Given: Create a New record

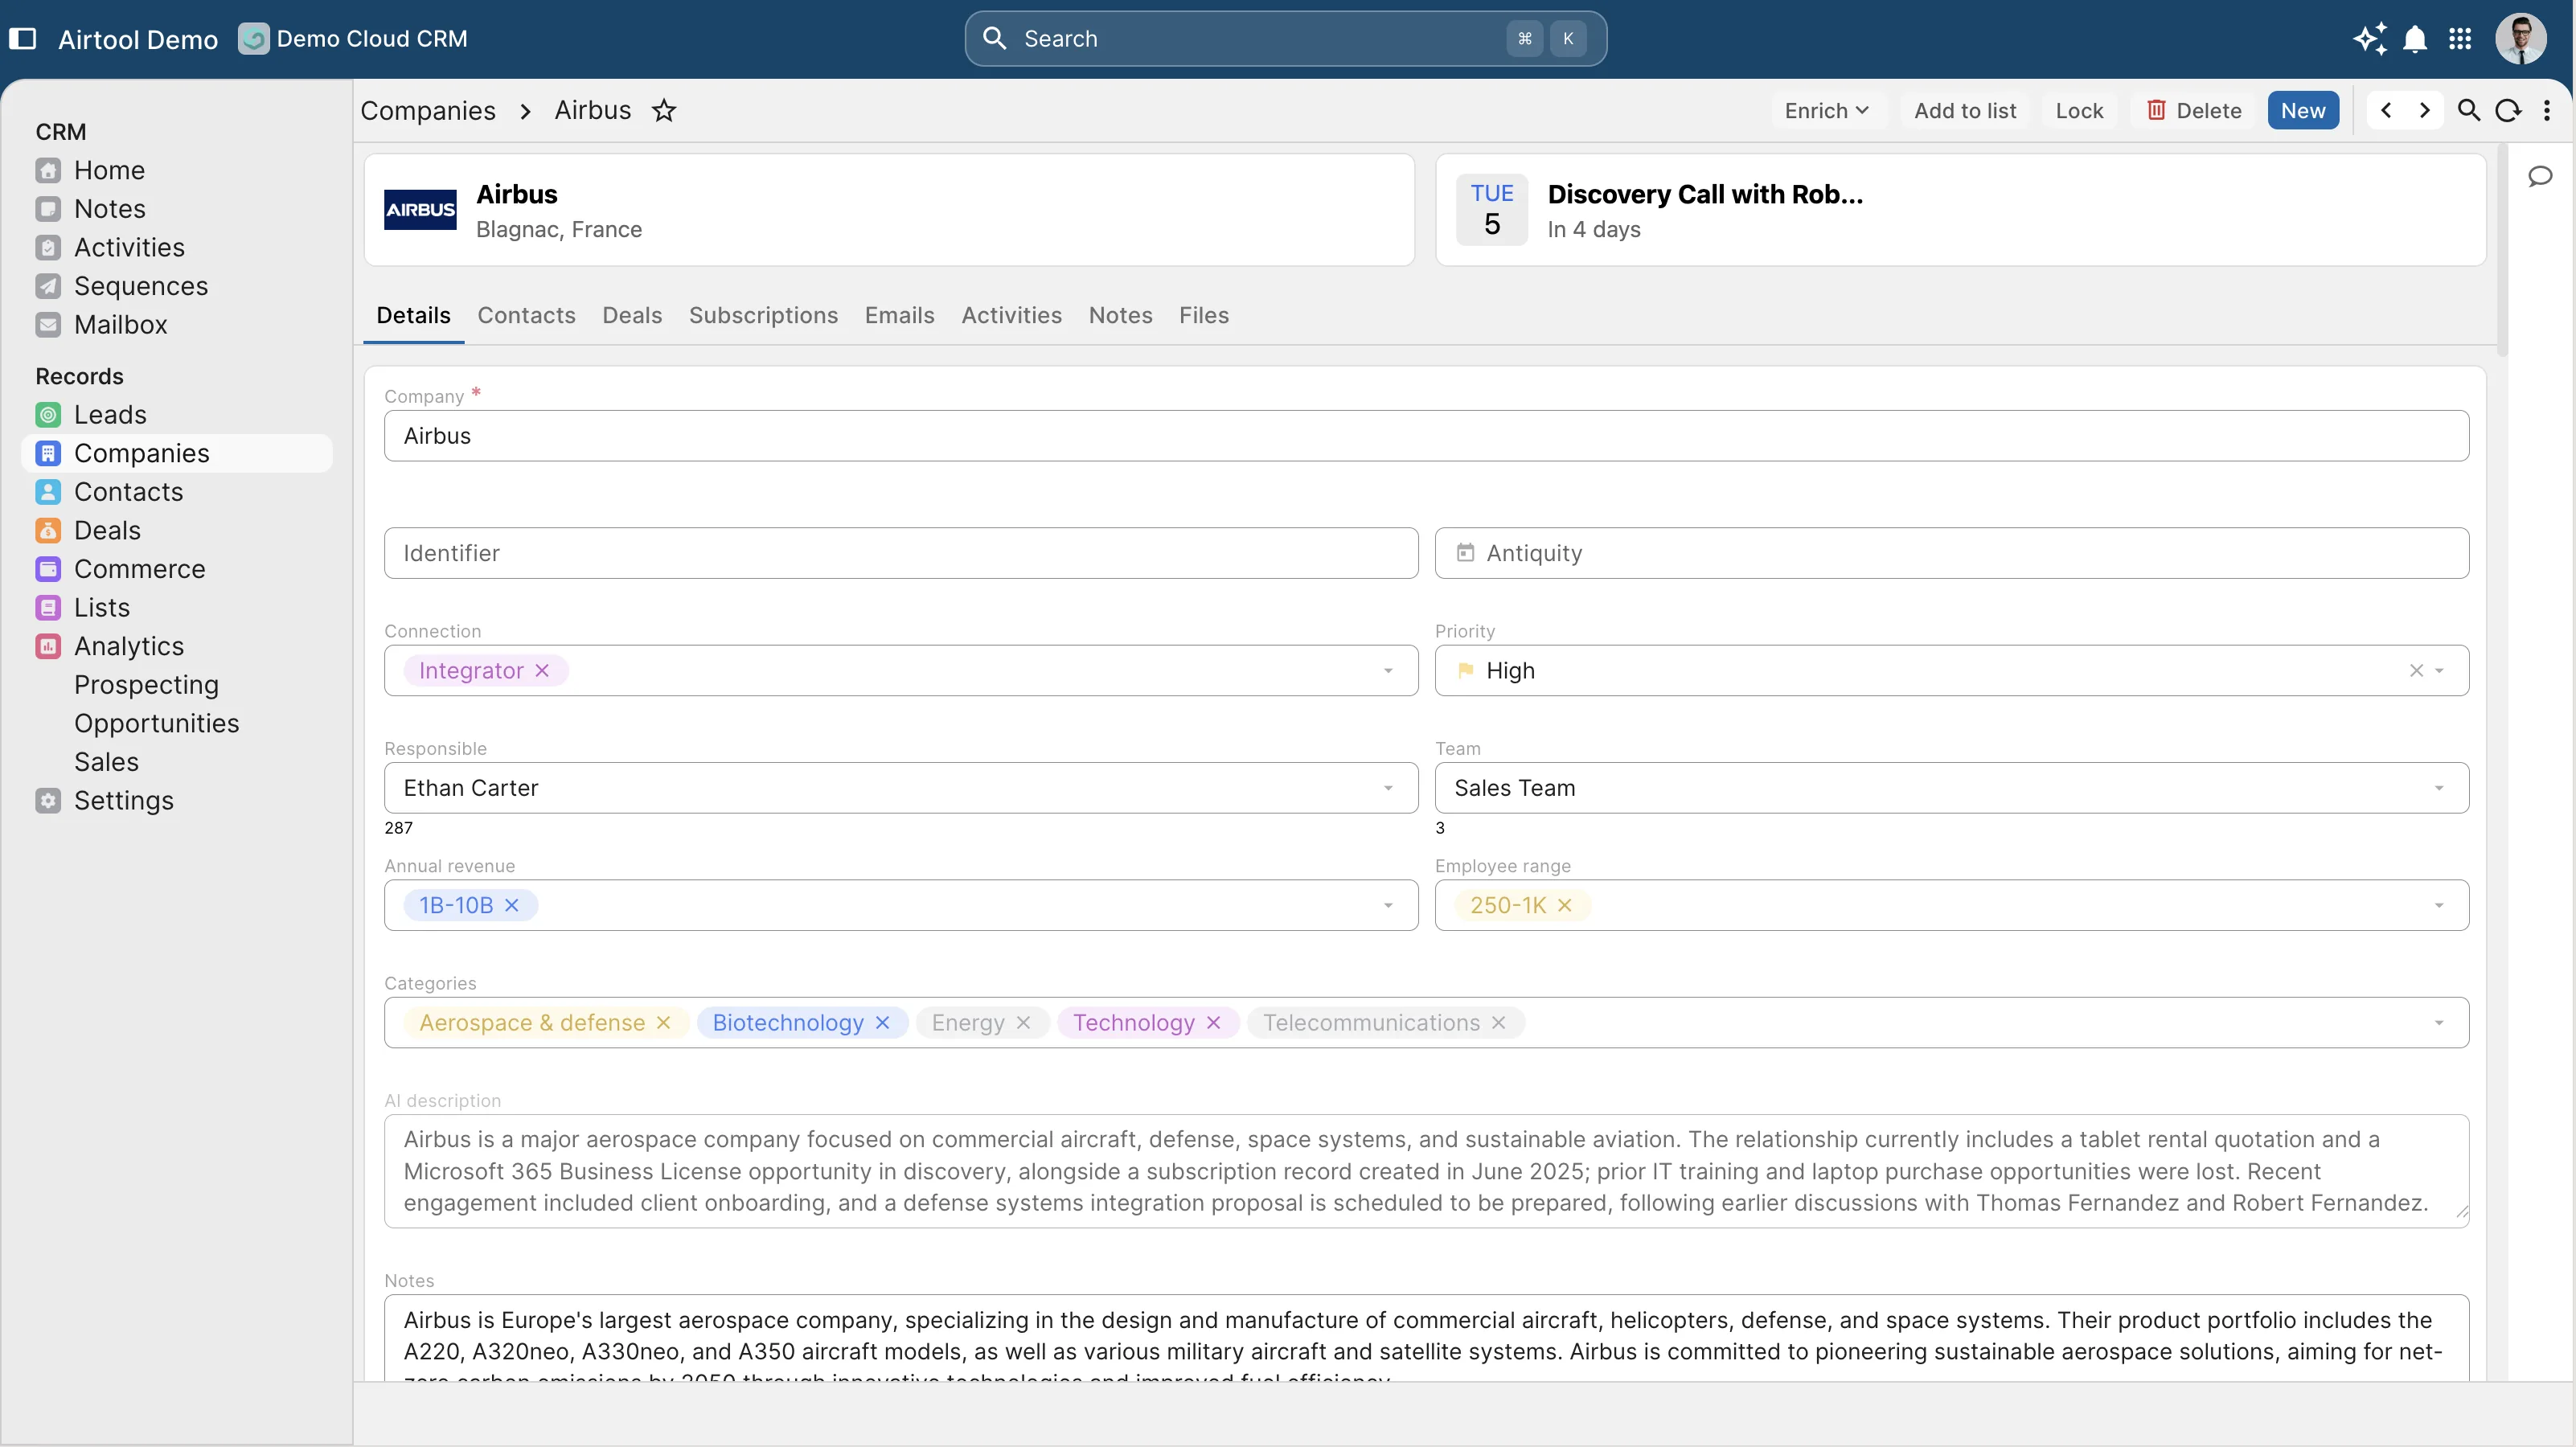Looking at the screenshot, I should (x=2303, y=110).
